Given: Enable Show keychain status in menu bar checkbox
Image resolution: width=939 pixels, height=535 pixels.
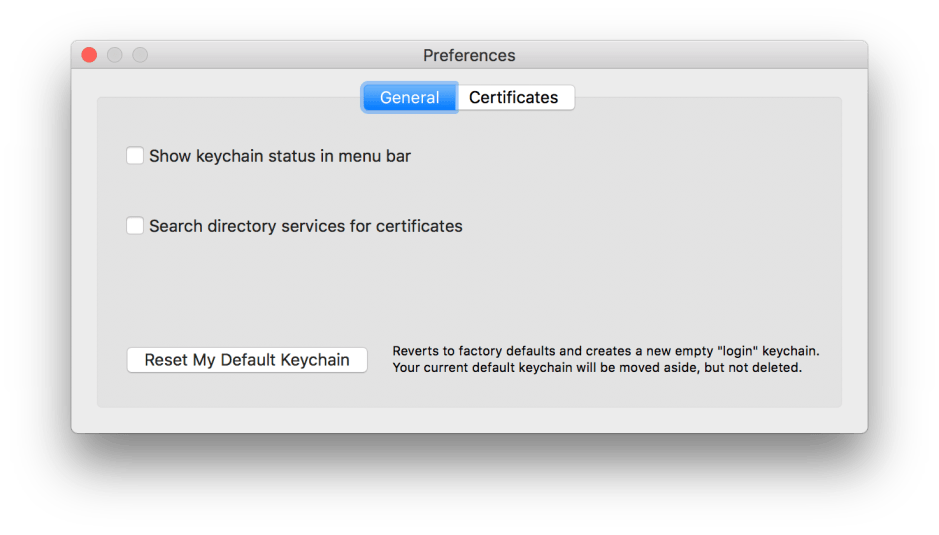Looking at the screenshot, I should click(135, 156).
